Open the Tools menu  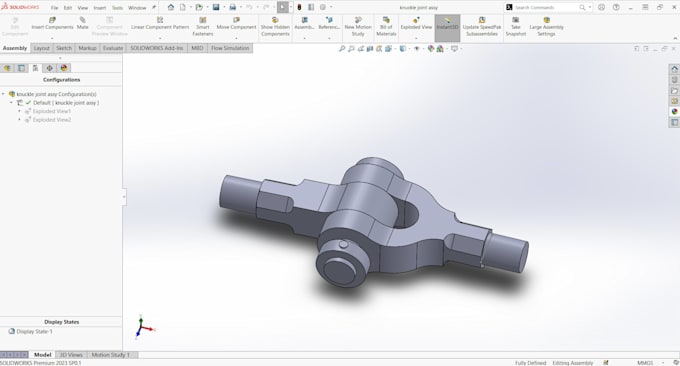tap(117, 8)
